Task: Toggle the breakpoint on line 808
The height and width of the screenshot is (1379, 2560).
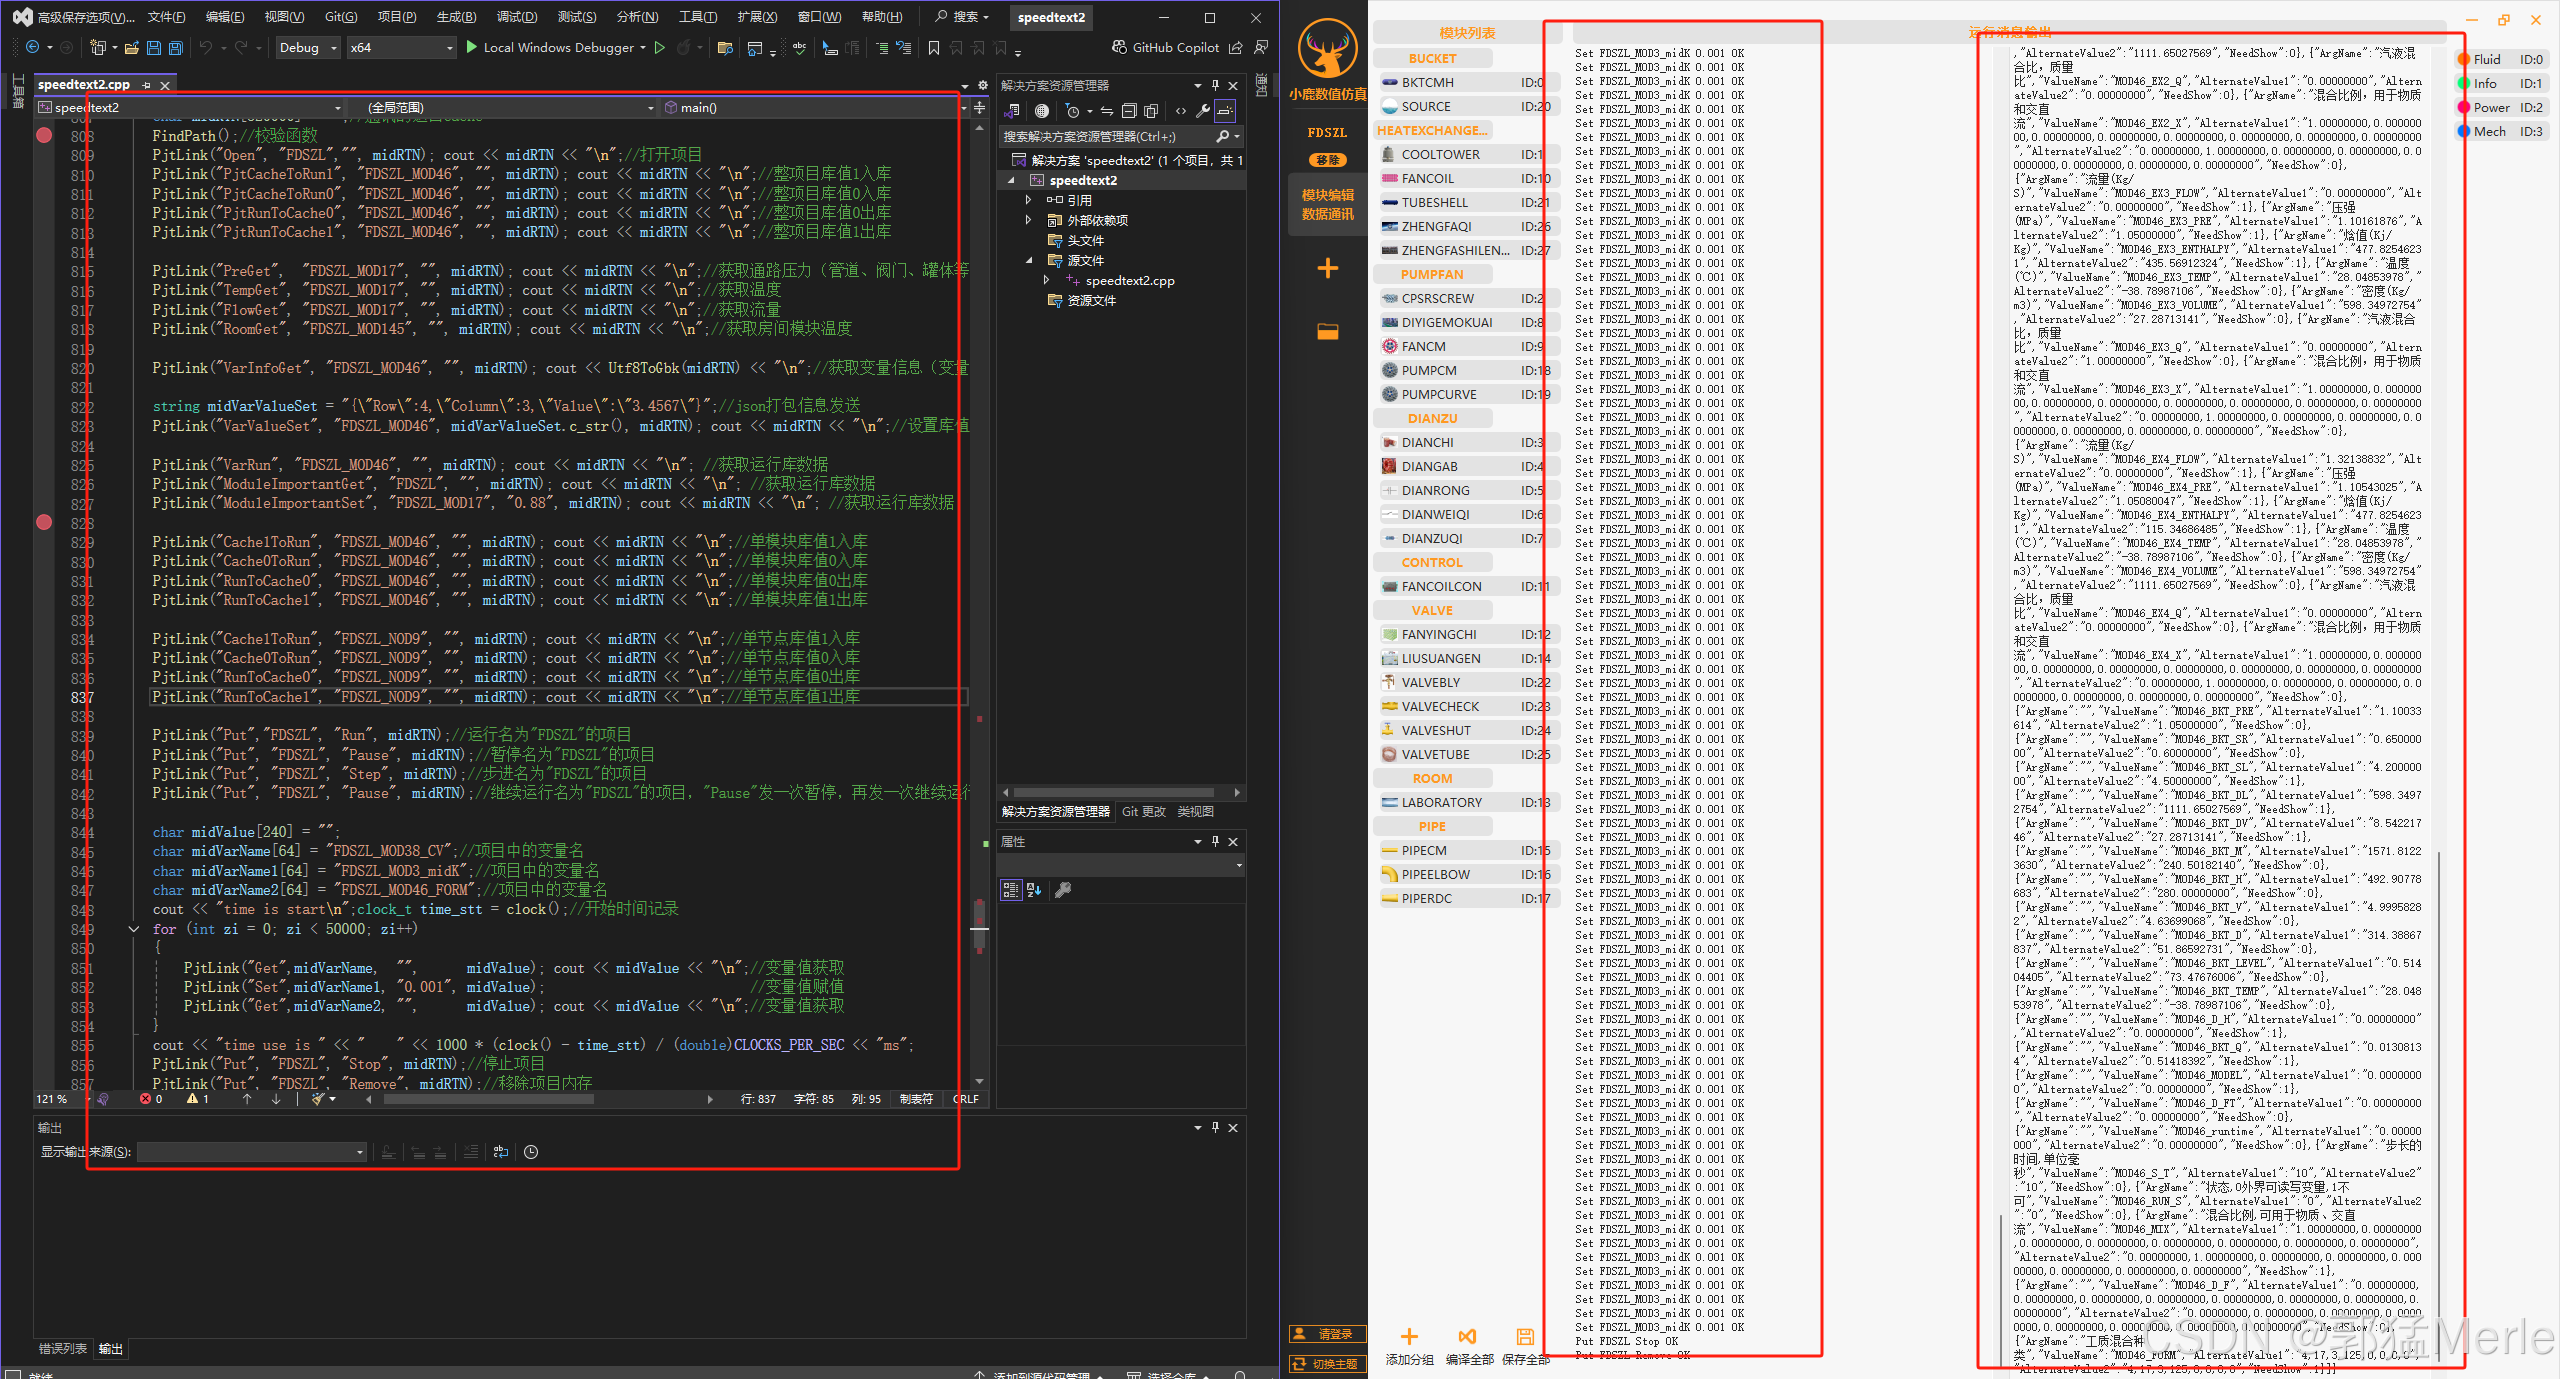Action: coord(44,135)
